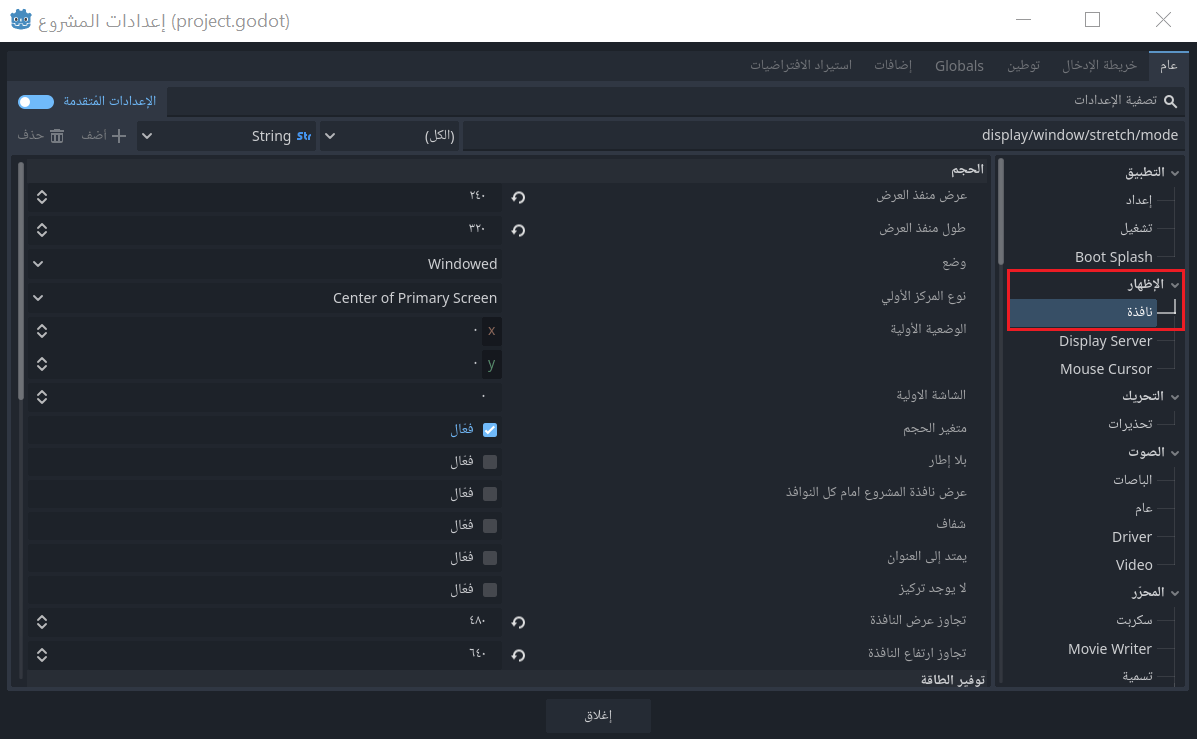Viewport: 1197px width, 739px height.
Task: Open the String type dropdown
Action: click(226, 136)
